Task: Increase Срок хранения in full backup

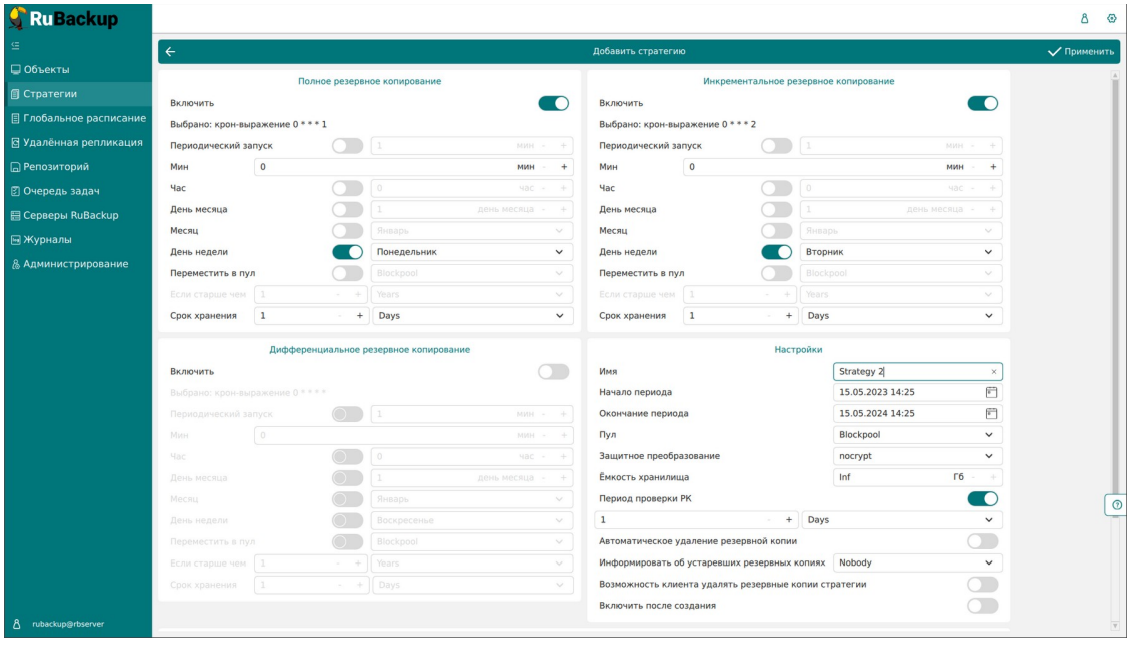Action: click(360, 316)
